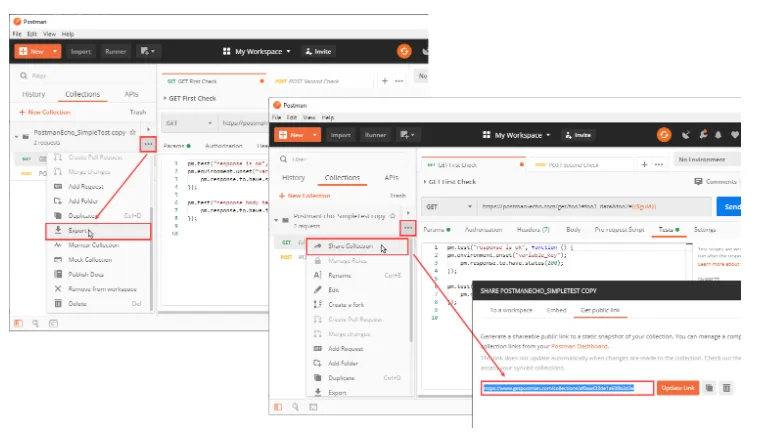Open My Workspace dropdown in front window
The height and width of the screenshot is (446, 777).
517,135
